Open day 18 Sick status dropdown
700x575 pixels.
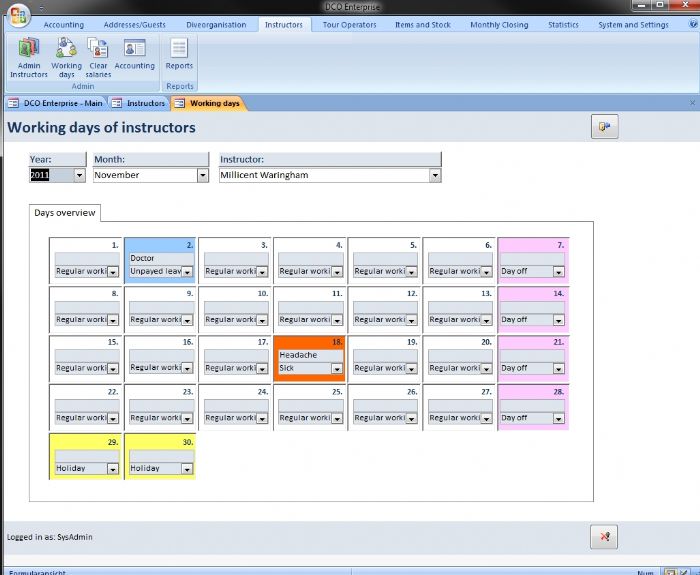tap(338, 368)
